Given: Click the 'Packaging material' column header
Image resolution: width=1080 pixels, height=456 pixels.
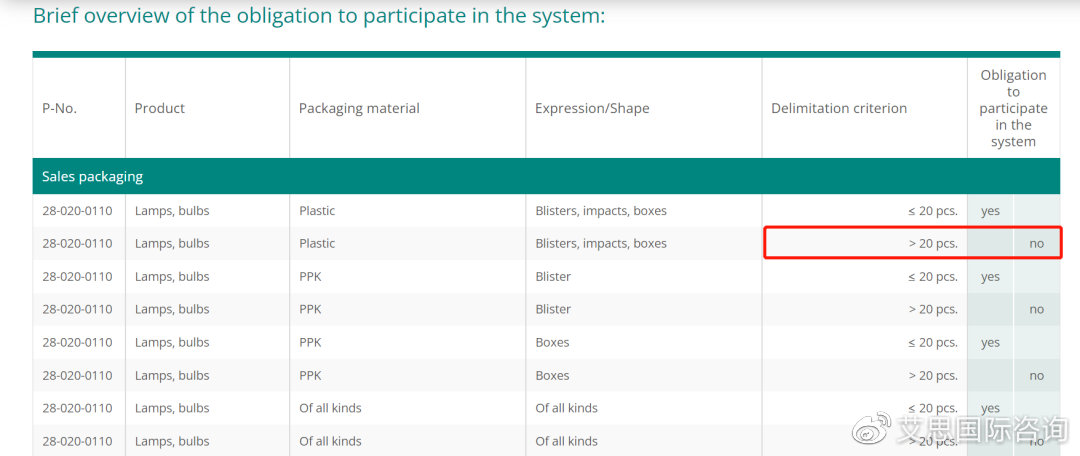Looking at the screenshot, I should pyautogui.click(x=359, y=108).
